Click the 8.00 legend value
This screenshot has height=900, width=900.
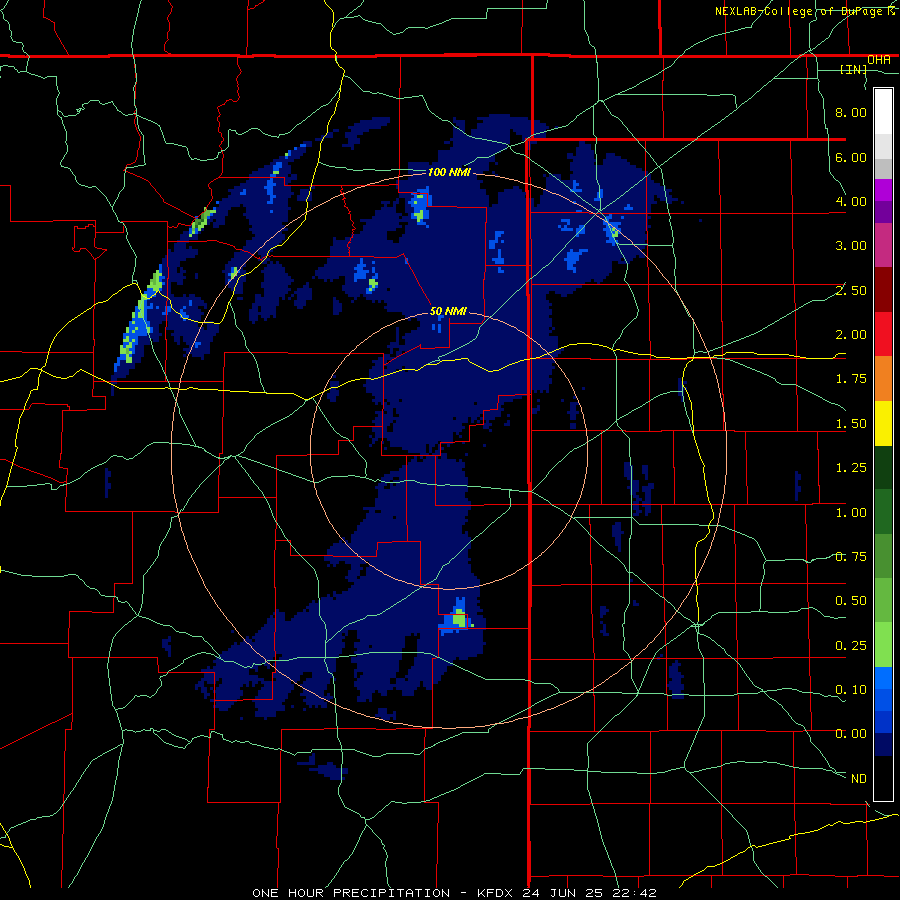point(851,112)
